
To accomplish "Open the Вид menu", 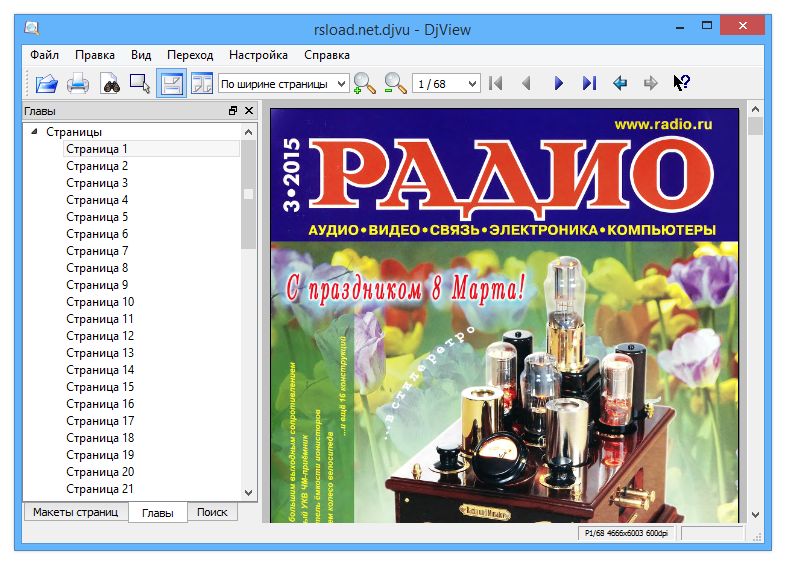I will [141, 55].
